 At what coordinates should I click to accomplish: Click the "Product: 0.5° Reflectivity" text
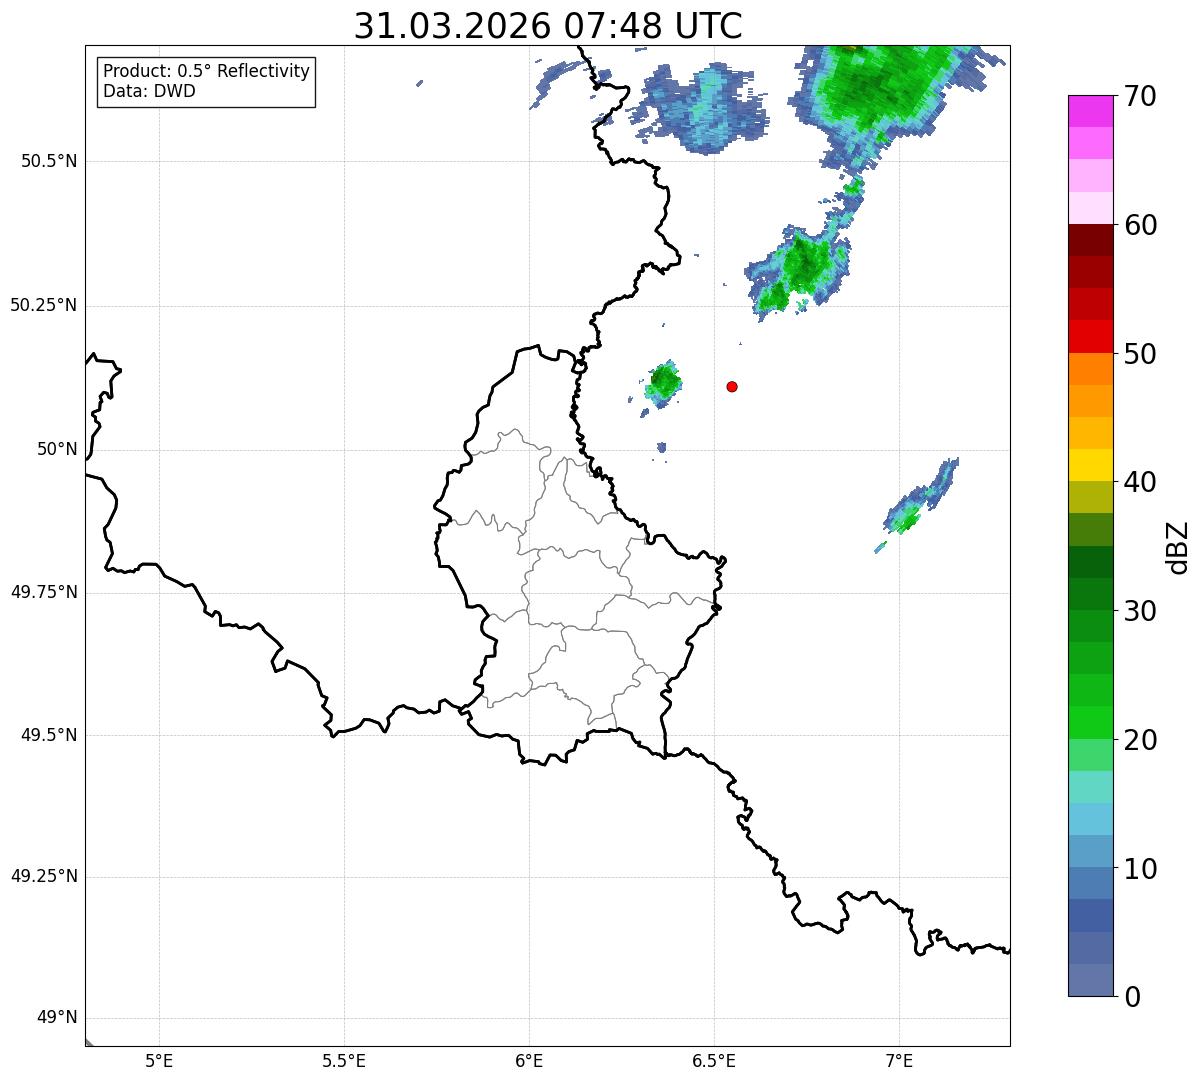point(206,71)
